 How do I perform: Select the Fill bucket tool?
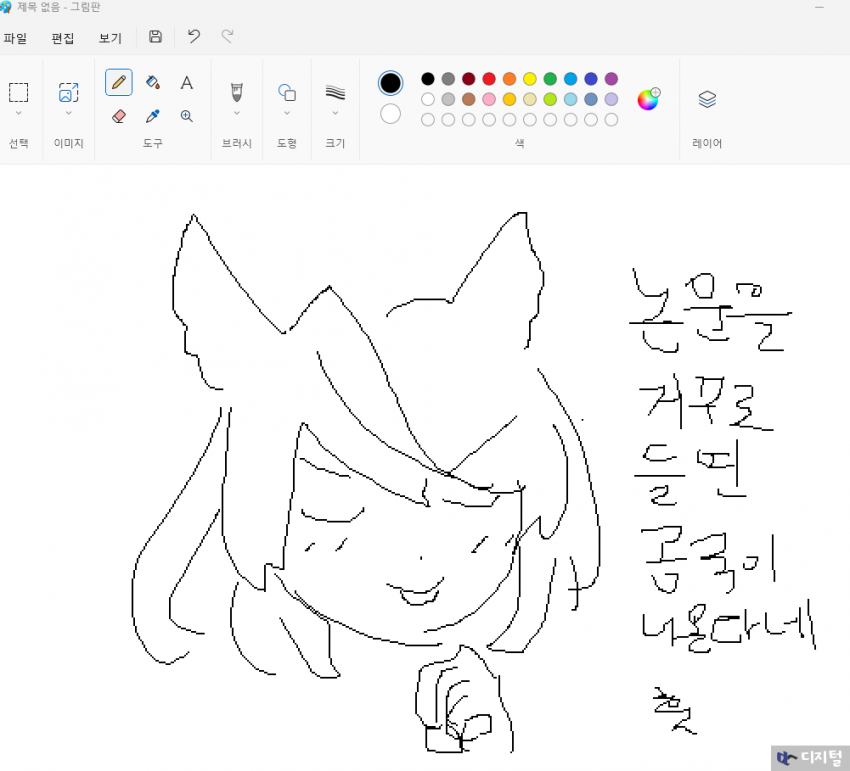pyautogui.click(x=153, y=82)
